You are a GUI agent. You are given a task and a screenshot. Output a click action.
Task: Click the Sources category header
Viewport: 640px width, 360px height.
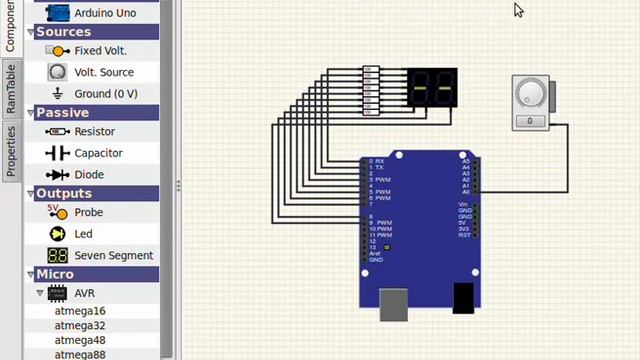(x=96, y=32)
